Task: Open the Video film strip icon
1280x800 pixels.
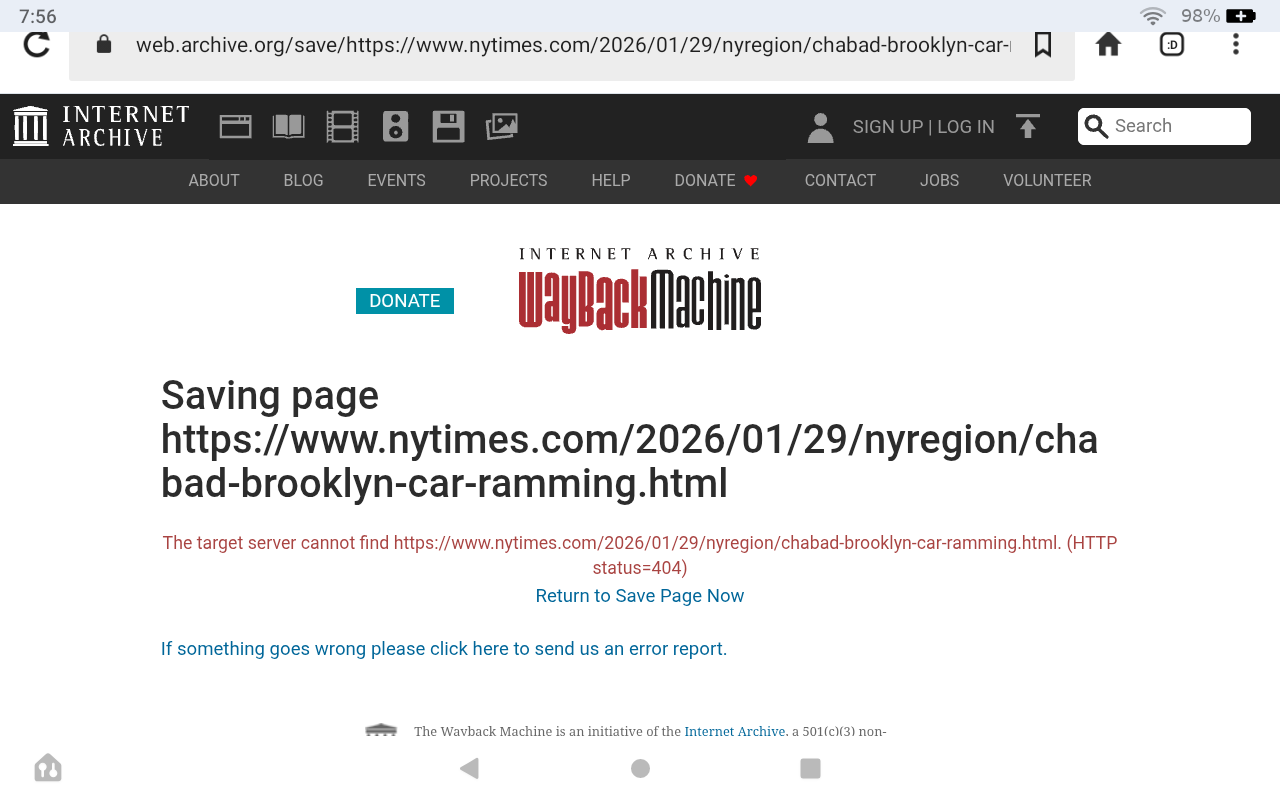Action: [342, 126]
